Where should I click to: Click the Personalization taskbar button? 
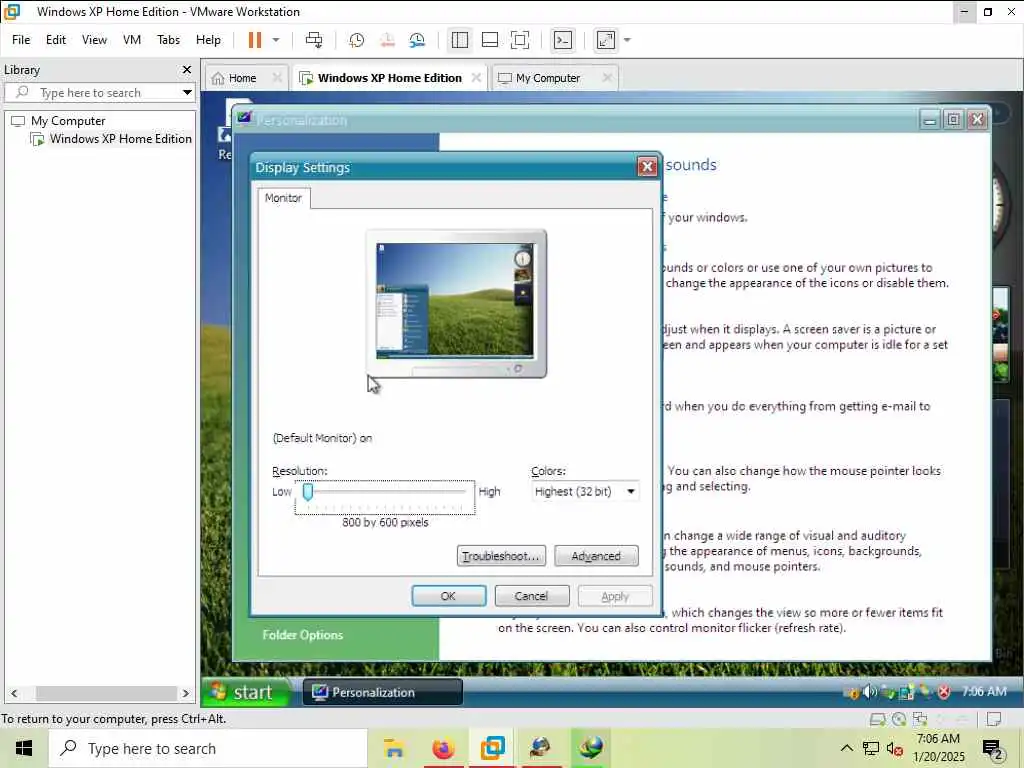point(383,692)
